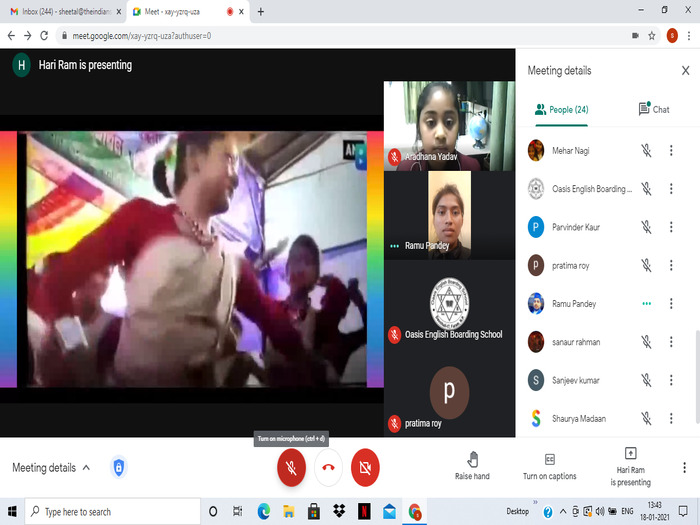Turn on the microphone button
The width and height of the screenshot is (700, 525).
click(291, 467)
